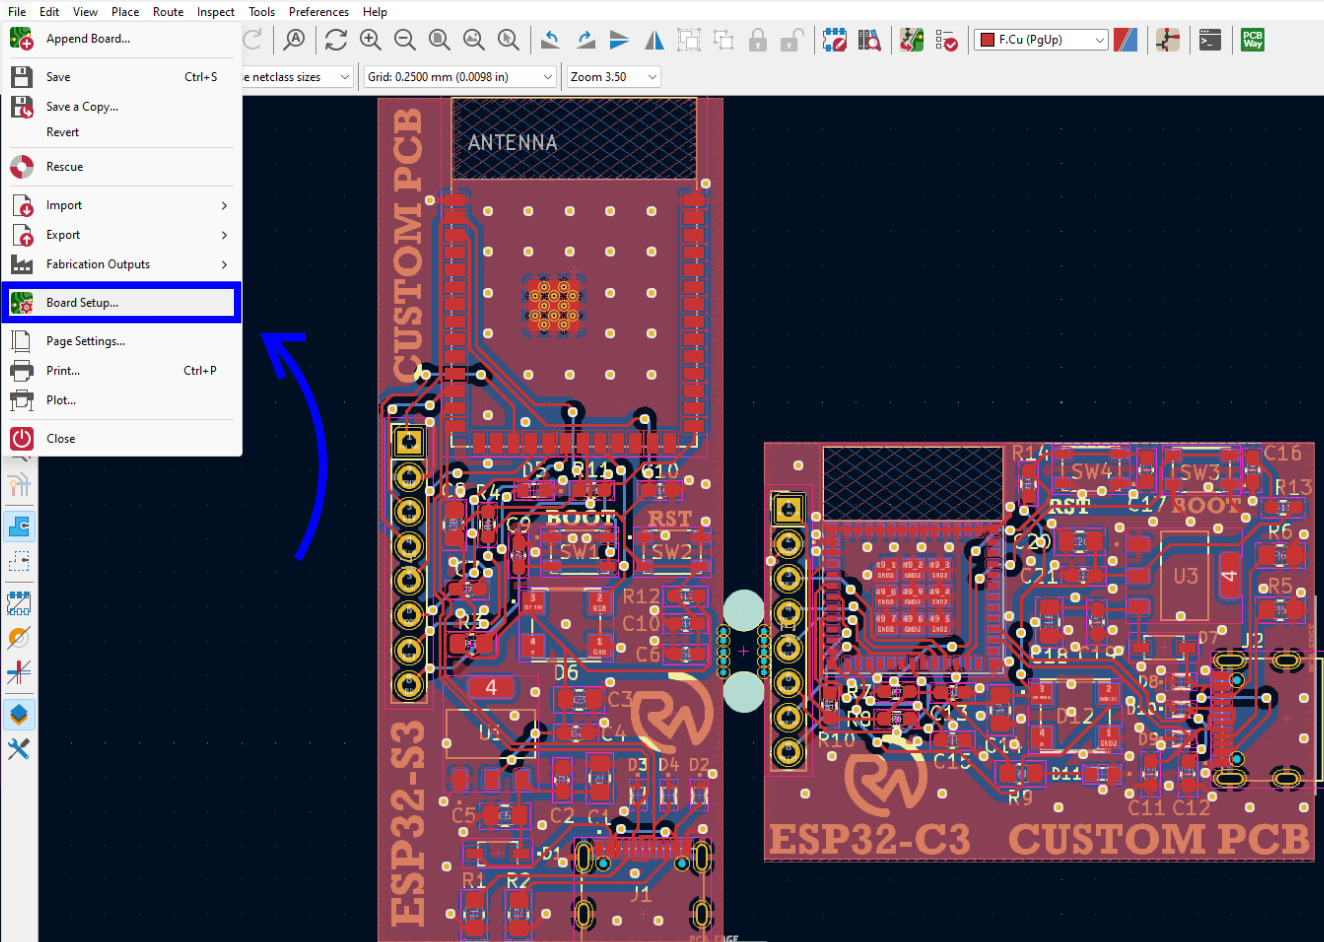Viewport: 1324px width, 942px height.
Task: Click the Find text toolbar icon
Action: 294,40
